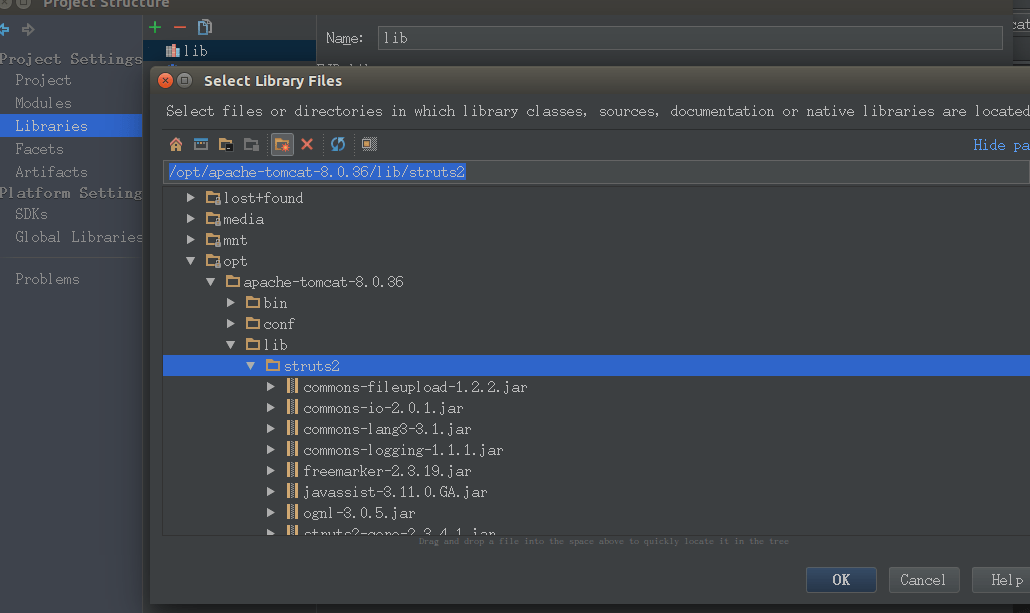1030x613 pixels.
Task: Confirm selection with OK button
Action: click(841, 579)
